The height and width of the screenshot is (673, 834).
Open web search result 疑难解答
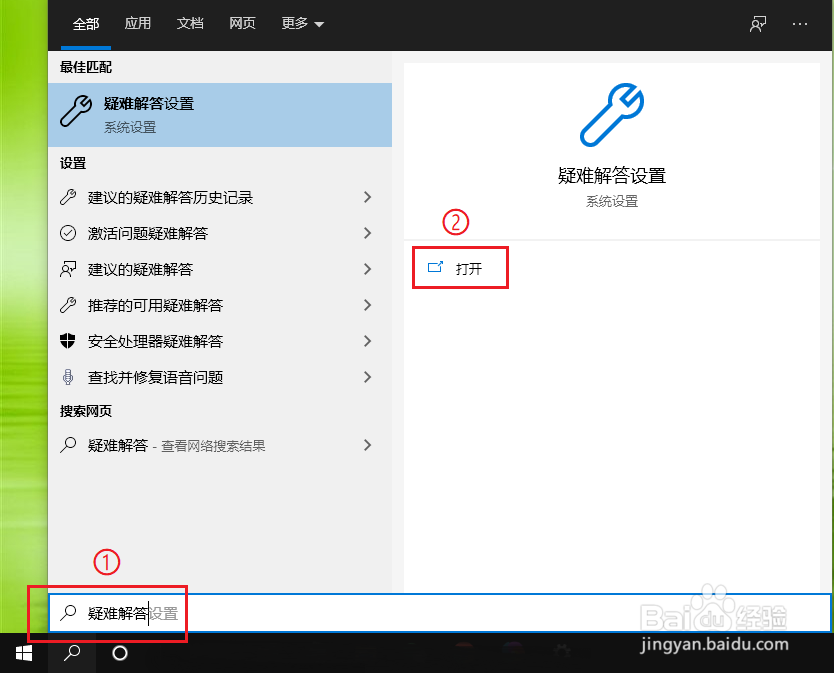[x=220, y=445]
